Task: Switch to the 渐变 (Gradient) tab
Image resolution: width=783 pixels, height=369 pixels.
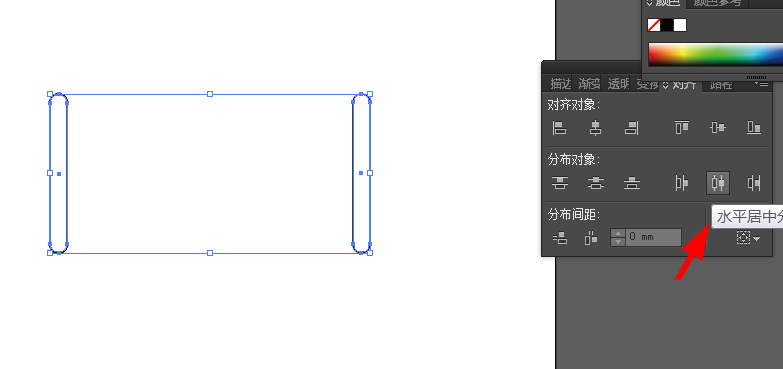Action: pyautogui.click(x=589, y=84)
